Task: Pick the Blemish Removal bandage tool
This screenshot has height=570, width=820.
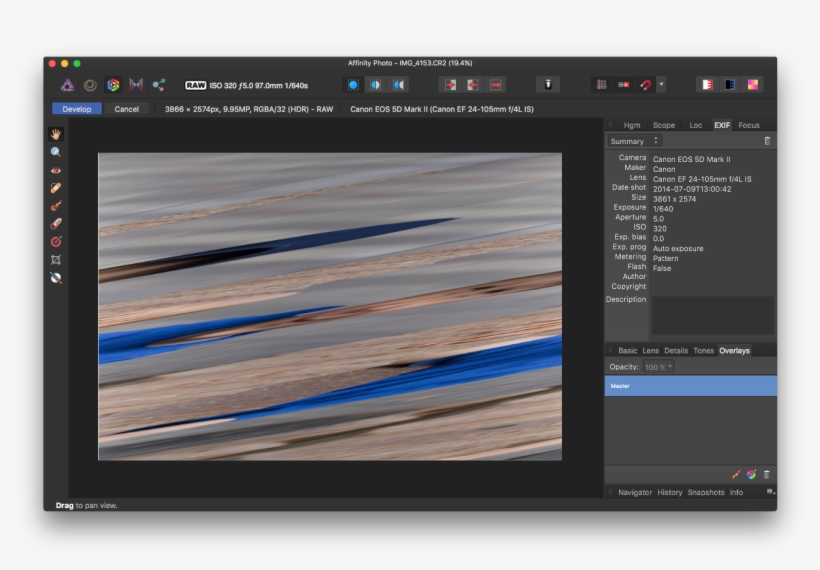Action: coord(56,188)
